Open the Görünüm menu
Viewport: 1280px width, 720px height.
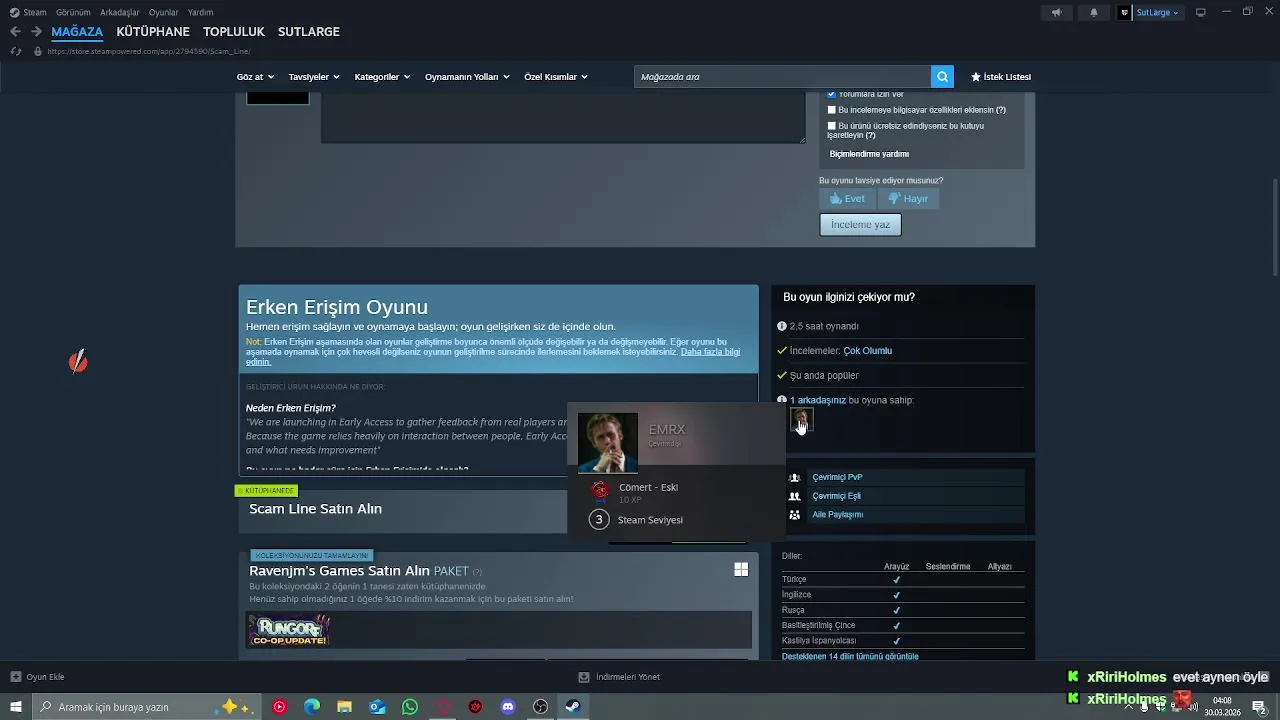pos(73,12)
